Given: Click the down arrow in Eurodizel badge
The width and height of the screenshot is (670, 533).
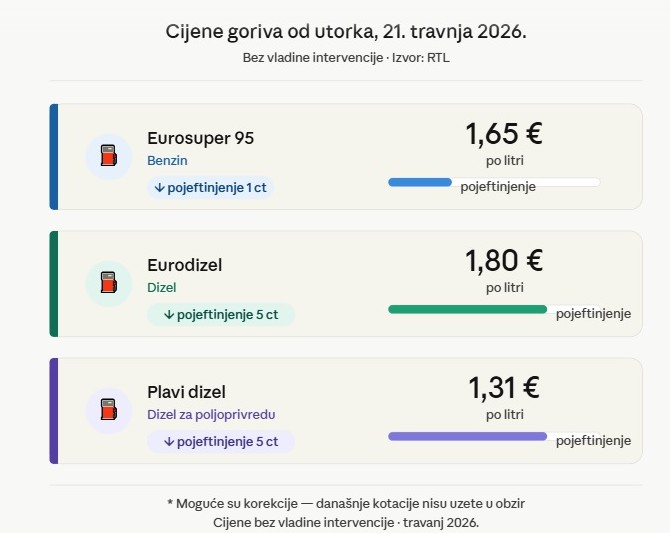Looking at the screenshot, I should tap(168, 314).
